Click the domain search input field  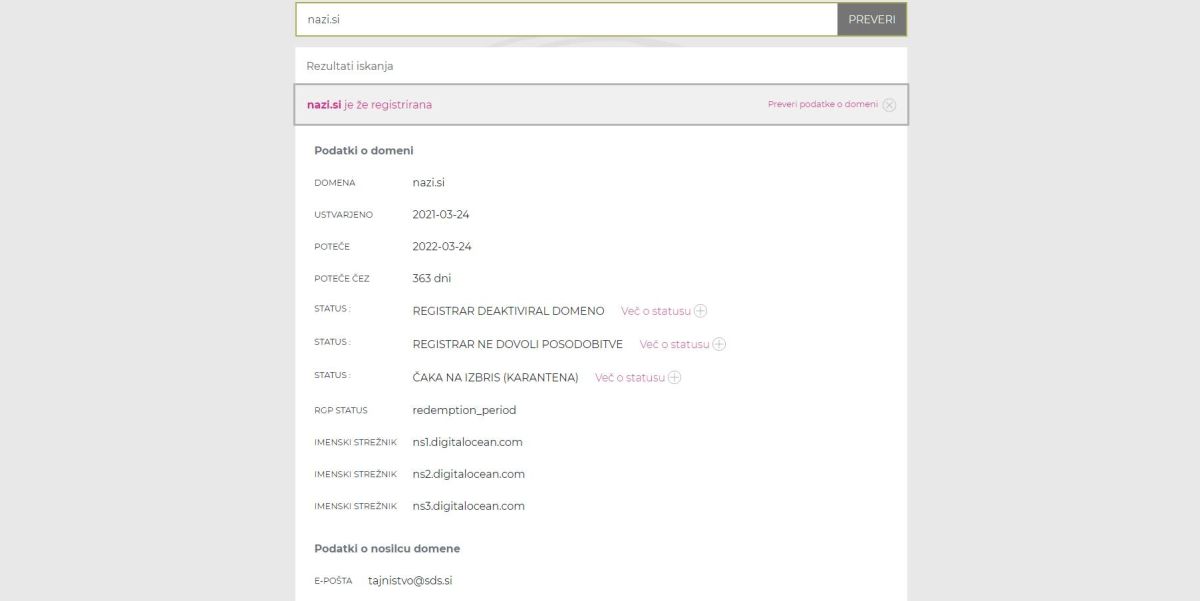(566, 20)
